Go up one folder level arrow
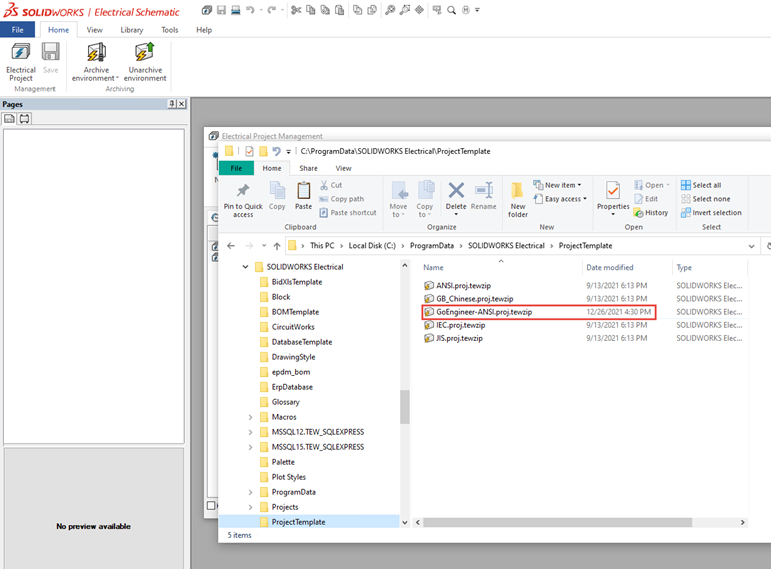771x569 pixels. 277,245
